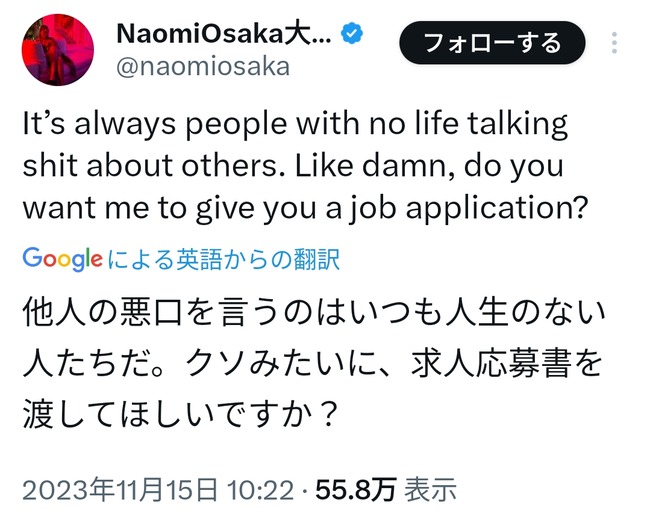Click translated line starting 人たちだ
Viewport: 650px width, 511px height.
(312, 365)
